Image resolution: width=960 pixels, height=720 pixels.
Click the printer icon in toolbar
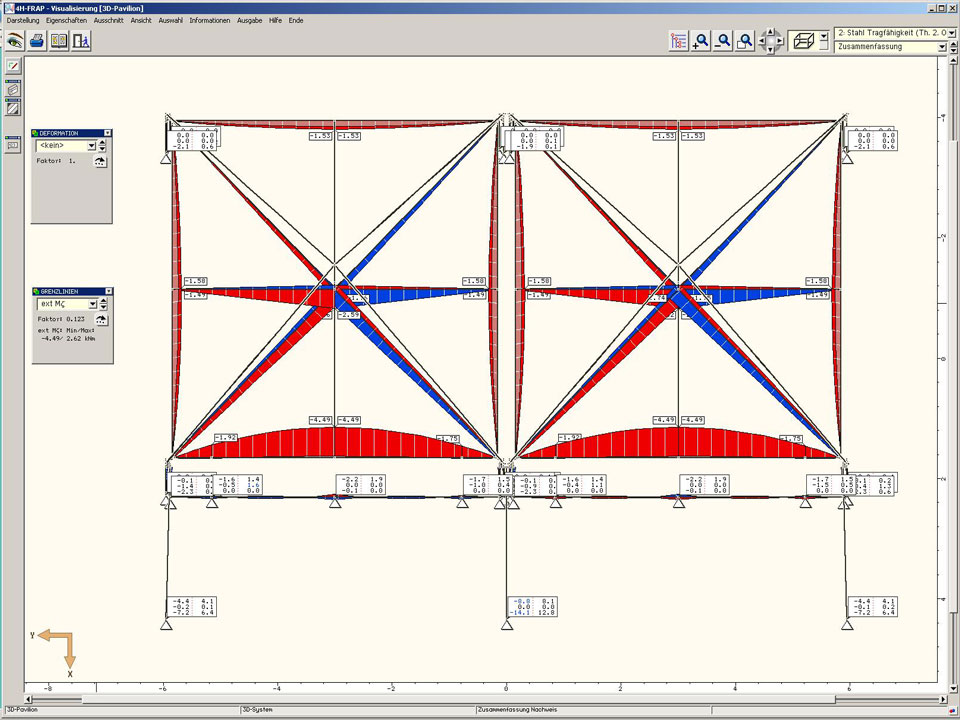pyautogui.click(x=37, y=41)
